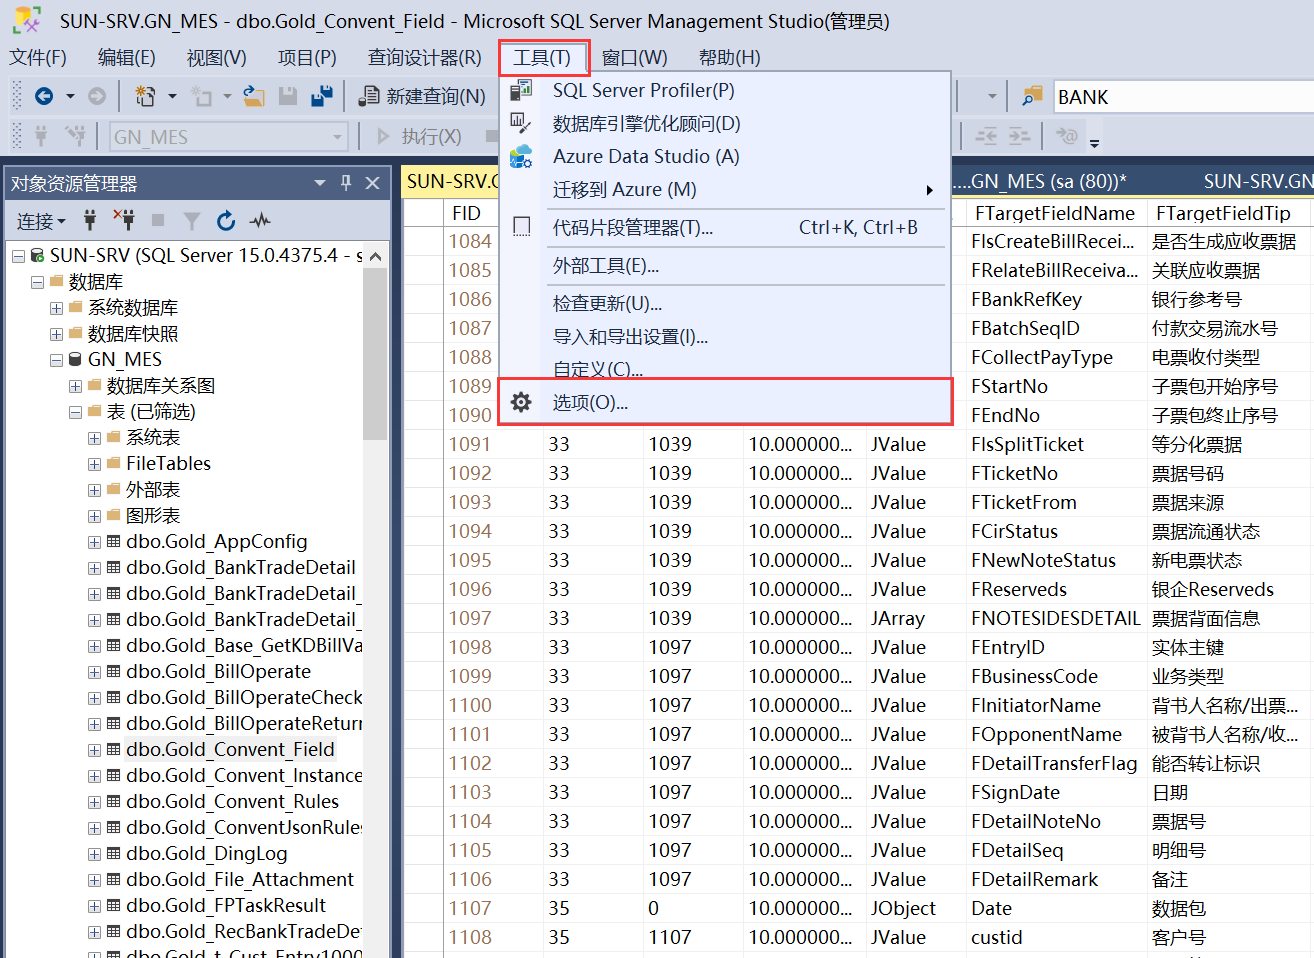1314x958 pixels.
Task: Open the GN_MES database combo box
Action: (228, 136)
